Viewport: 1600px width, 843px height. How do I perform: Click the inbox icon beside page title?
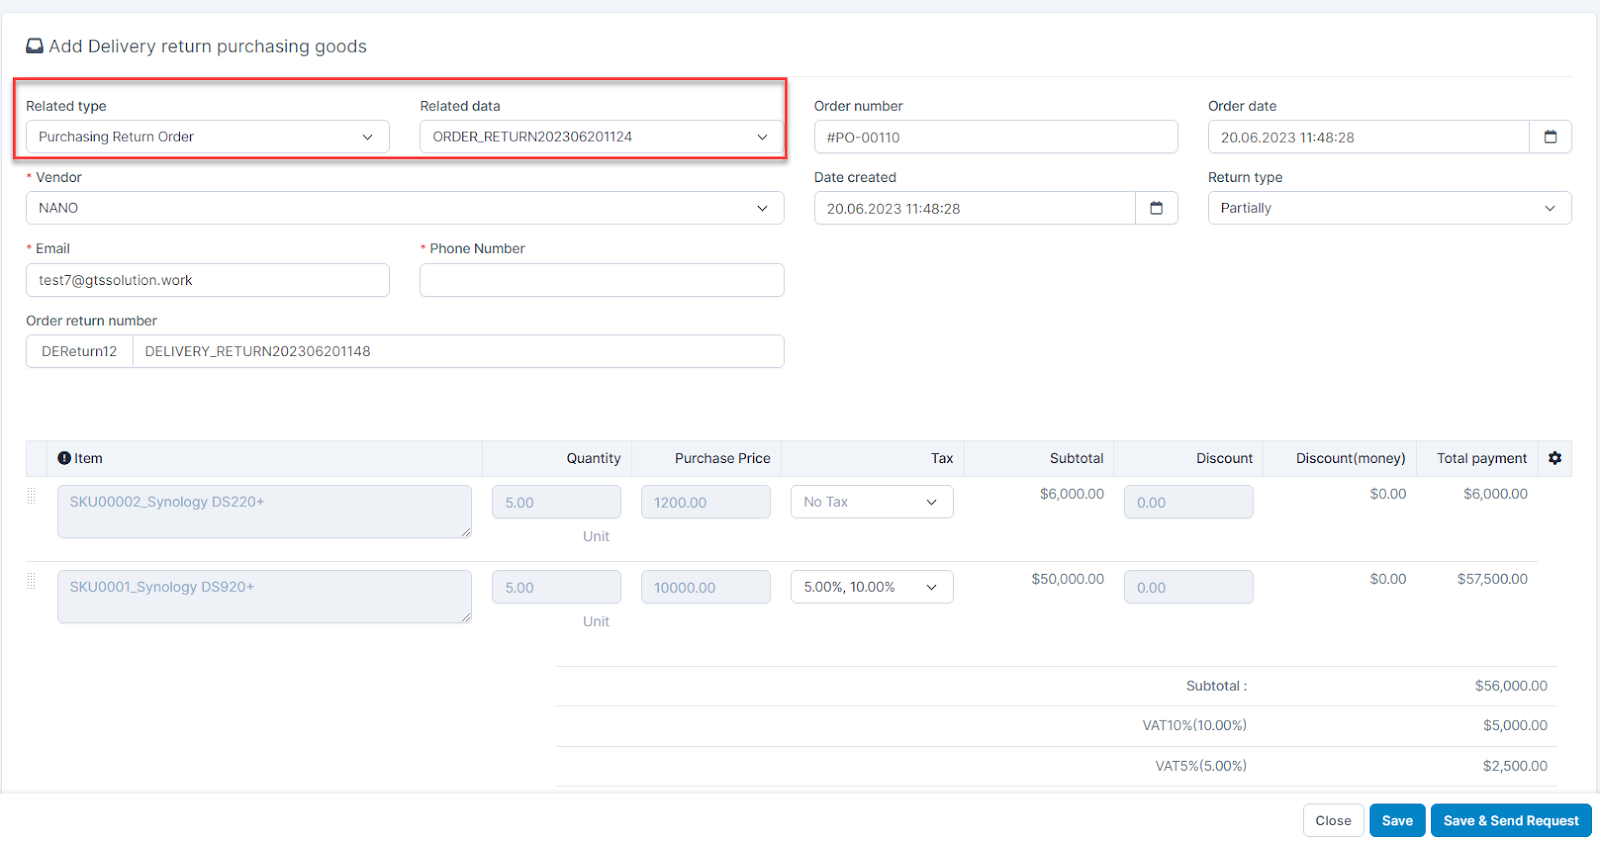[x=35, y=46]
